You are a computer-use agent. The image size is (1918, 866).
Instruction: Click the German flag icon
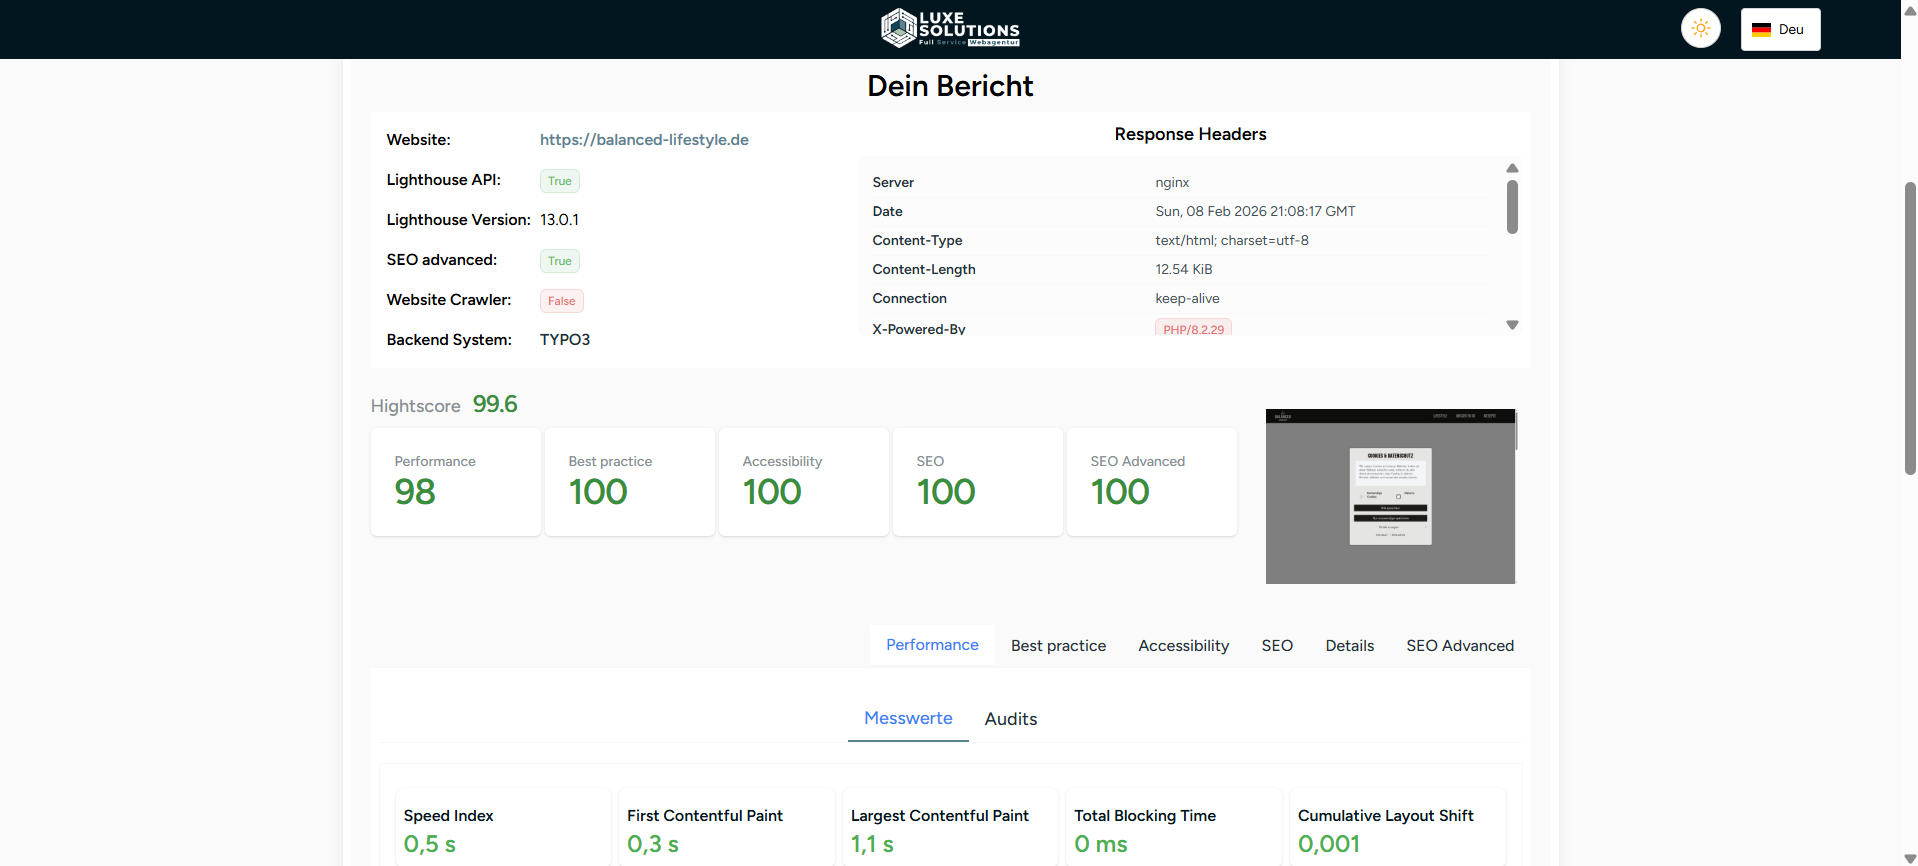(x=1761, y=30)
